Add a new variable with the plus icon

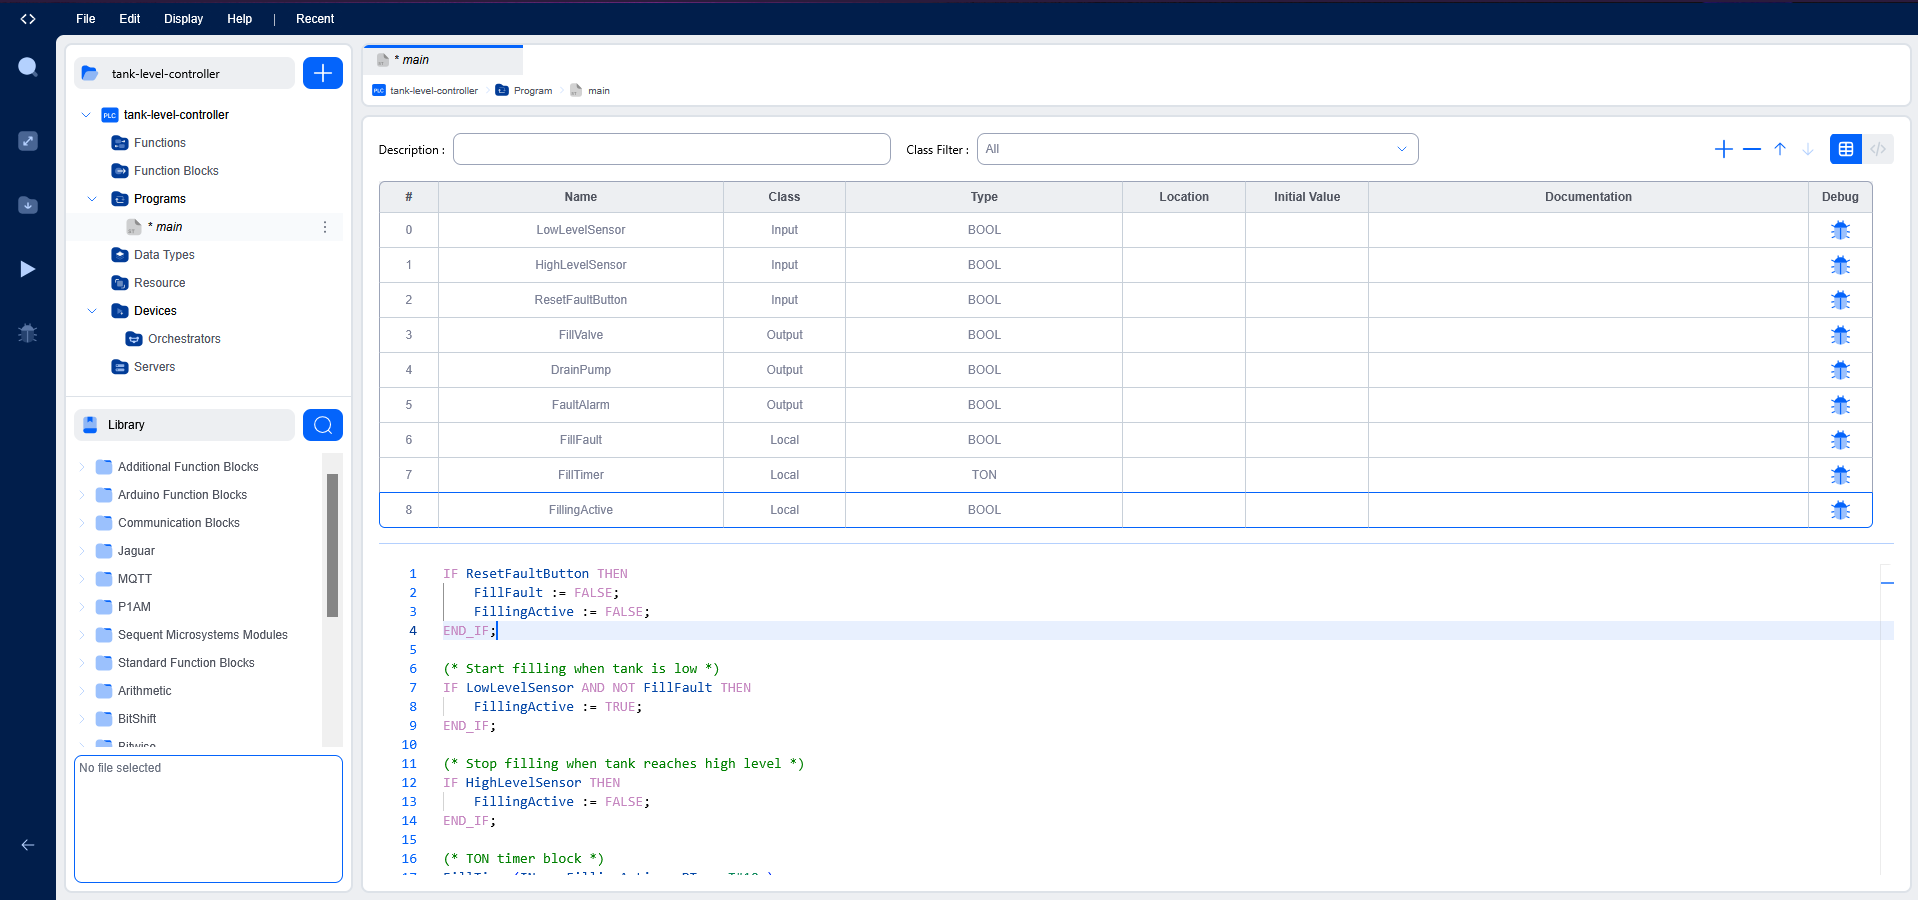click(1724, 149)
